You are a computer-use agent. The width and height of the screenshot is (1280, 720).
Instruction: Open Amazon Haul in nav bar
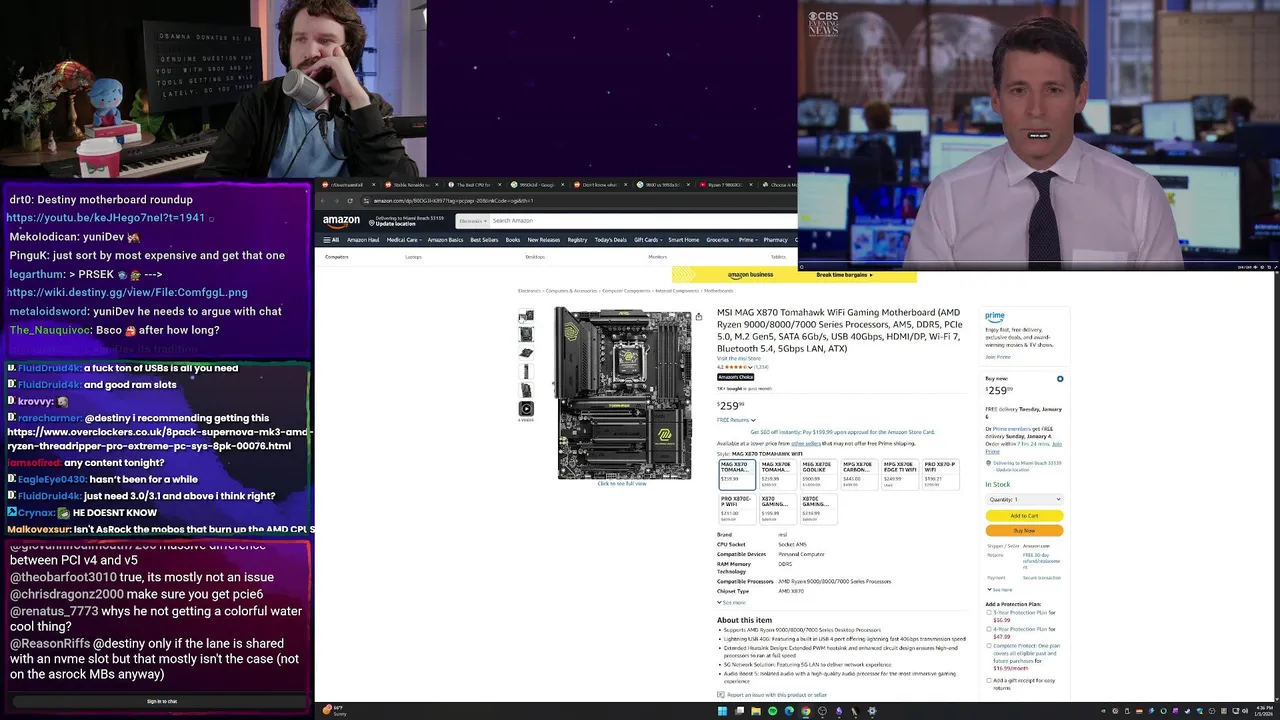363,240
